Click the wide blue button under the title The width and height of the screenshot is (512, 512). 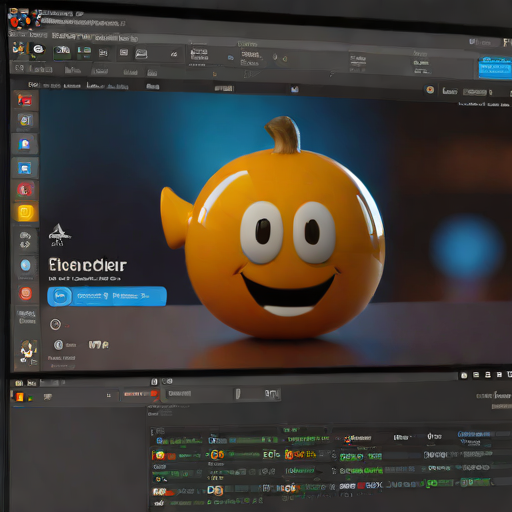click(x=107, y=296)
